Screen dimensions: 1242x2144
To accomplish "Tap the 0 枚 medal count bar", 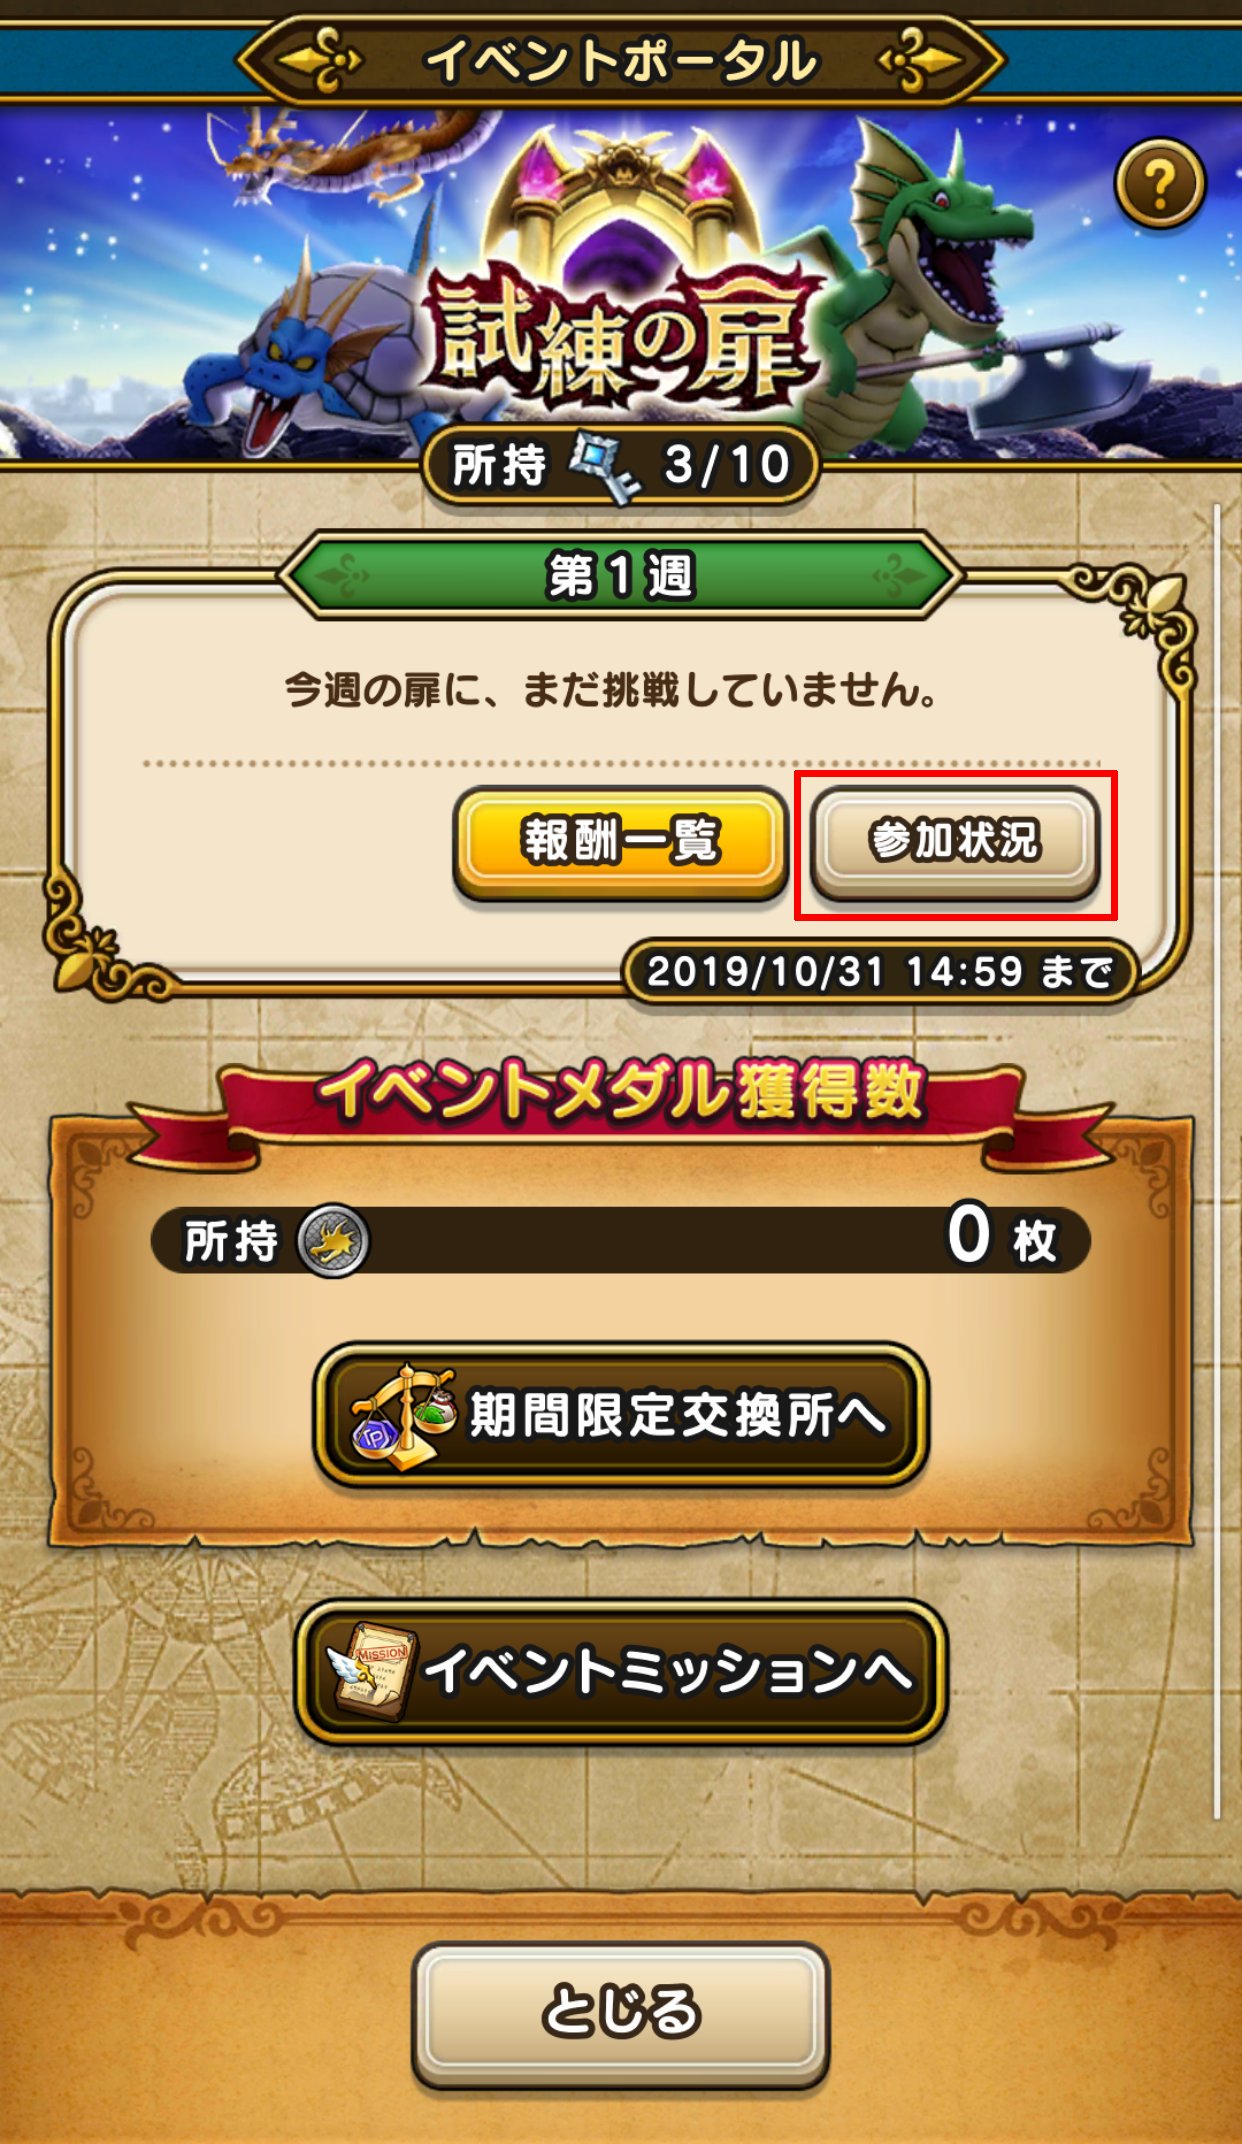I will (x=620, y=1240).
